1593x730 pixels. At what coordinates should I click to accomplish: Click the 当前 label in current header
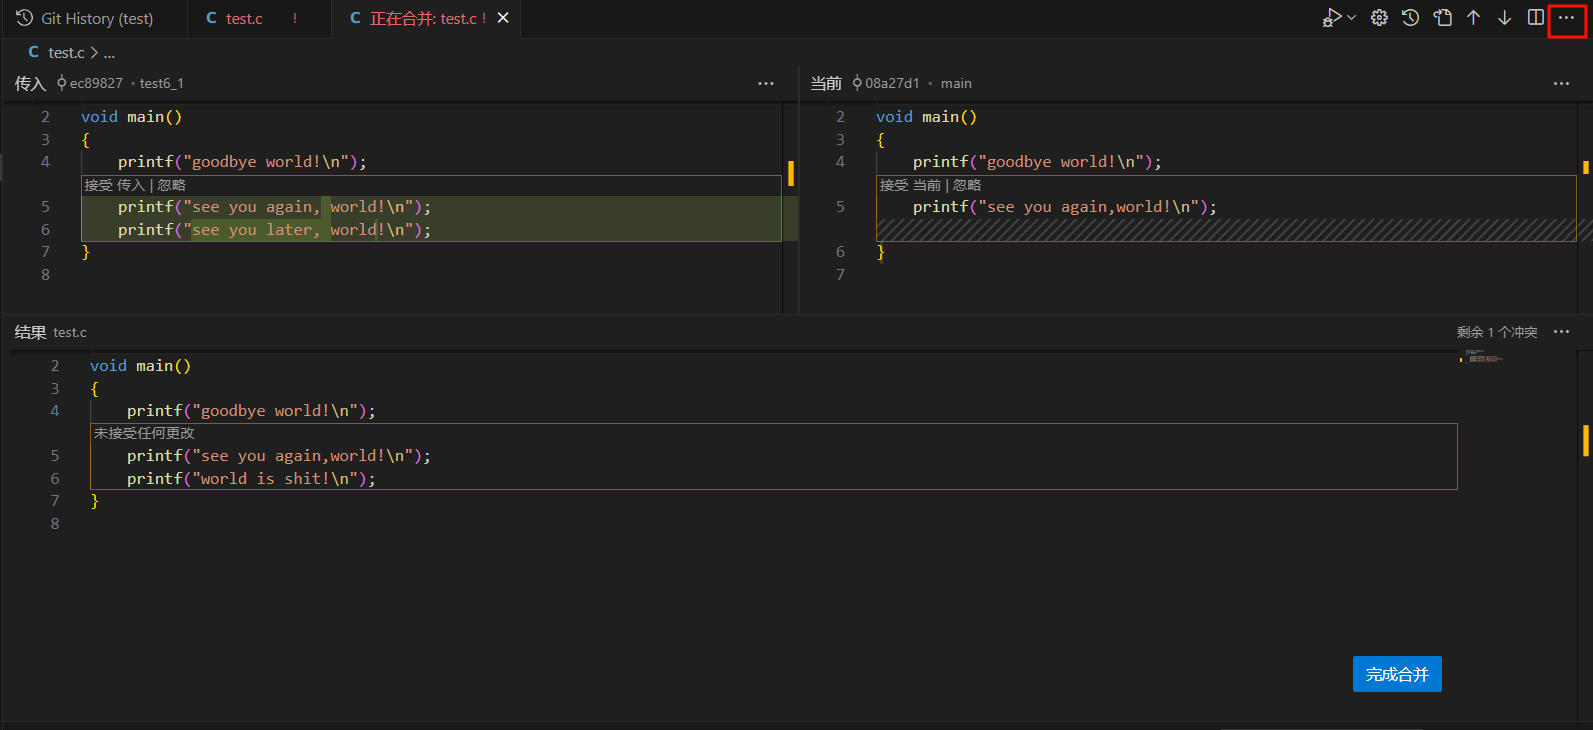(x=826, y=84)
